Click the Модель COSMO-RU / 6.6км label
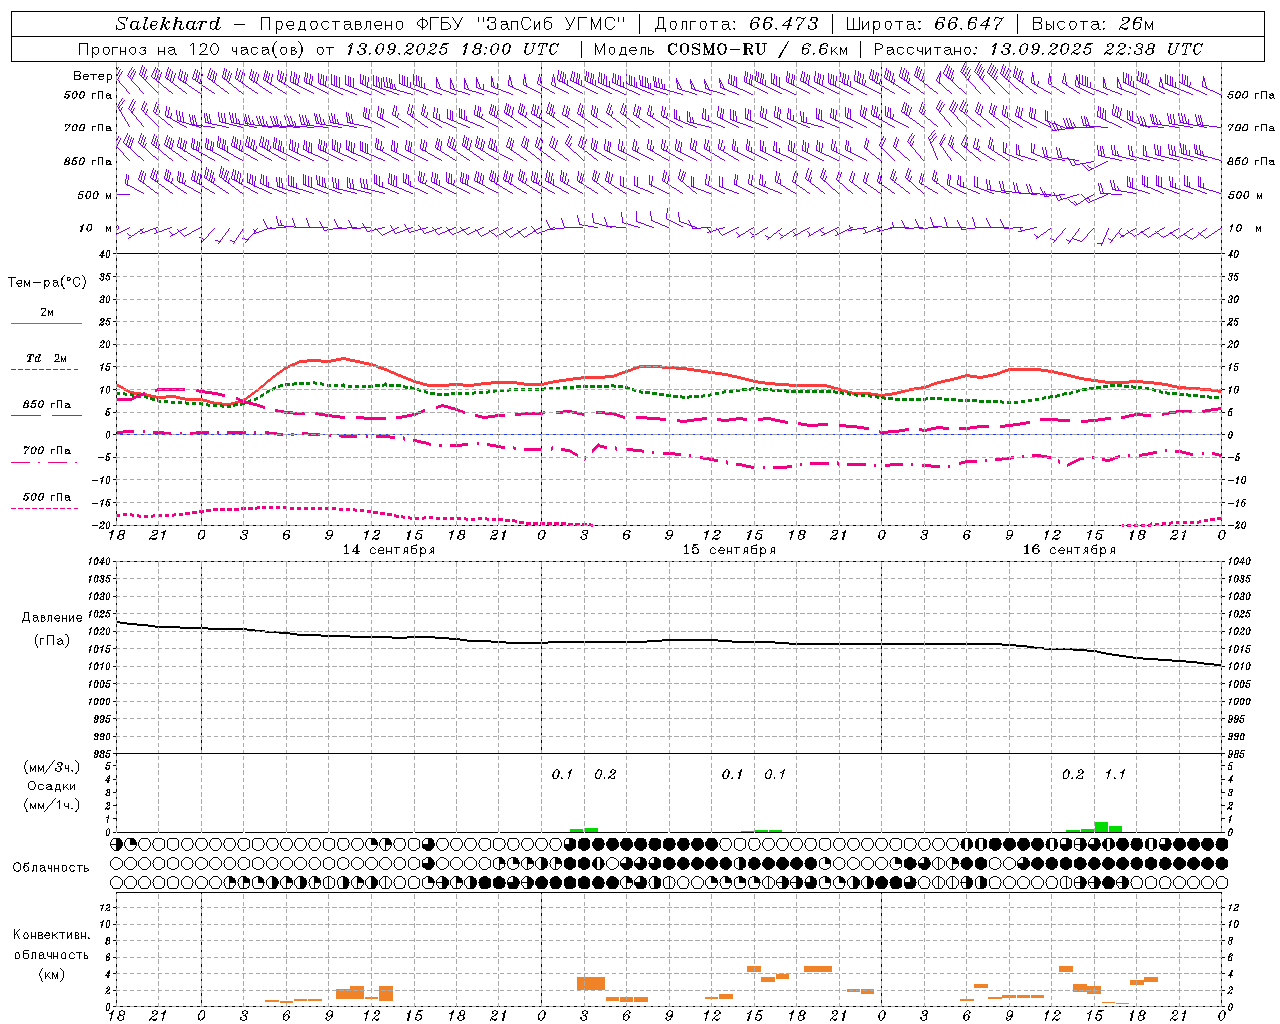The height and width of the screenshot is (1024, 1280). (x=721, y=49)
